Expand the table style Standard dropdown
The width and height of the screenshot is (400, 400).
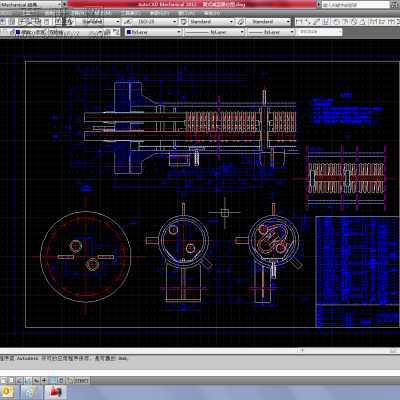click(231, 22)
